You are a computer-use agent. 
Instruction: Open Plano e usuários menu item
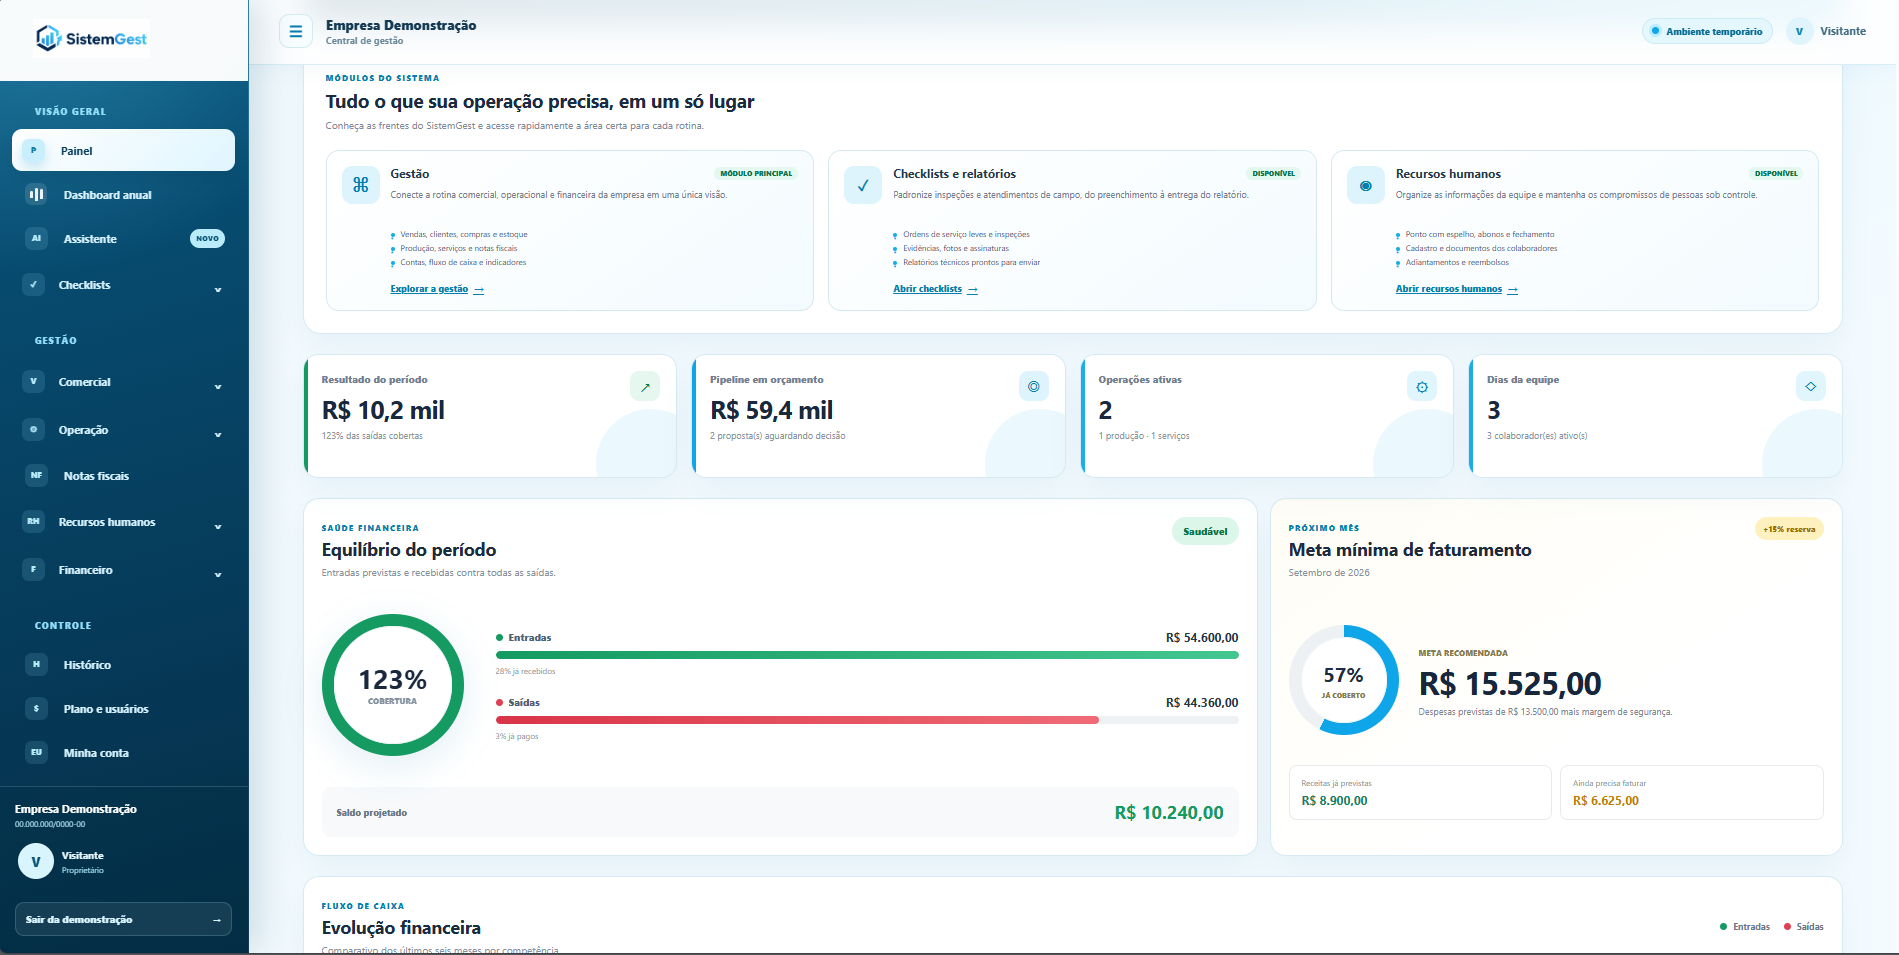click(x=123, y=708)
